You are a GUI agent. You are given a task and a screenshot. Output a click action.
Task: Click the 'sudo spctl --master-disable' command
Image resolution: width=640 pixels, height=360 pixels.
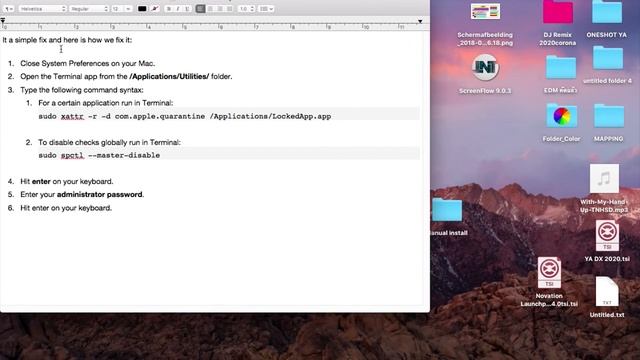coord(99,155)
